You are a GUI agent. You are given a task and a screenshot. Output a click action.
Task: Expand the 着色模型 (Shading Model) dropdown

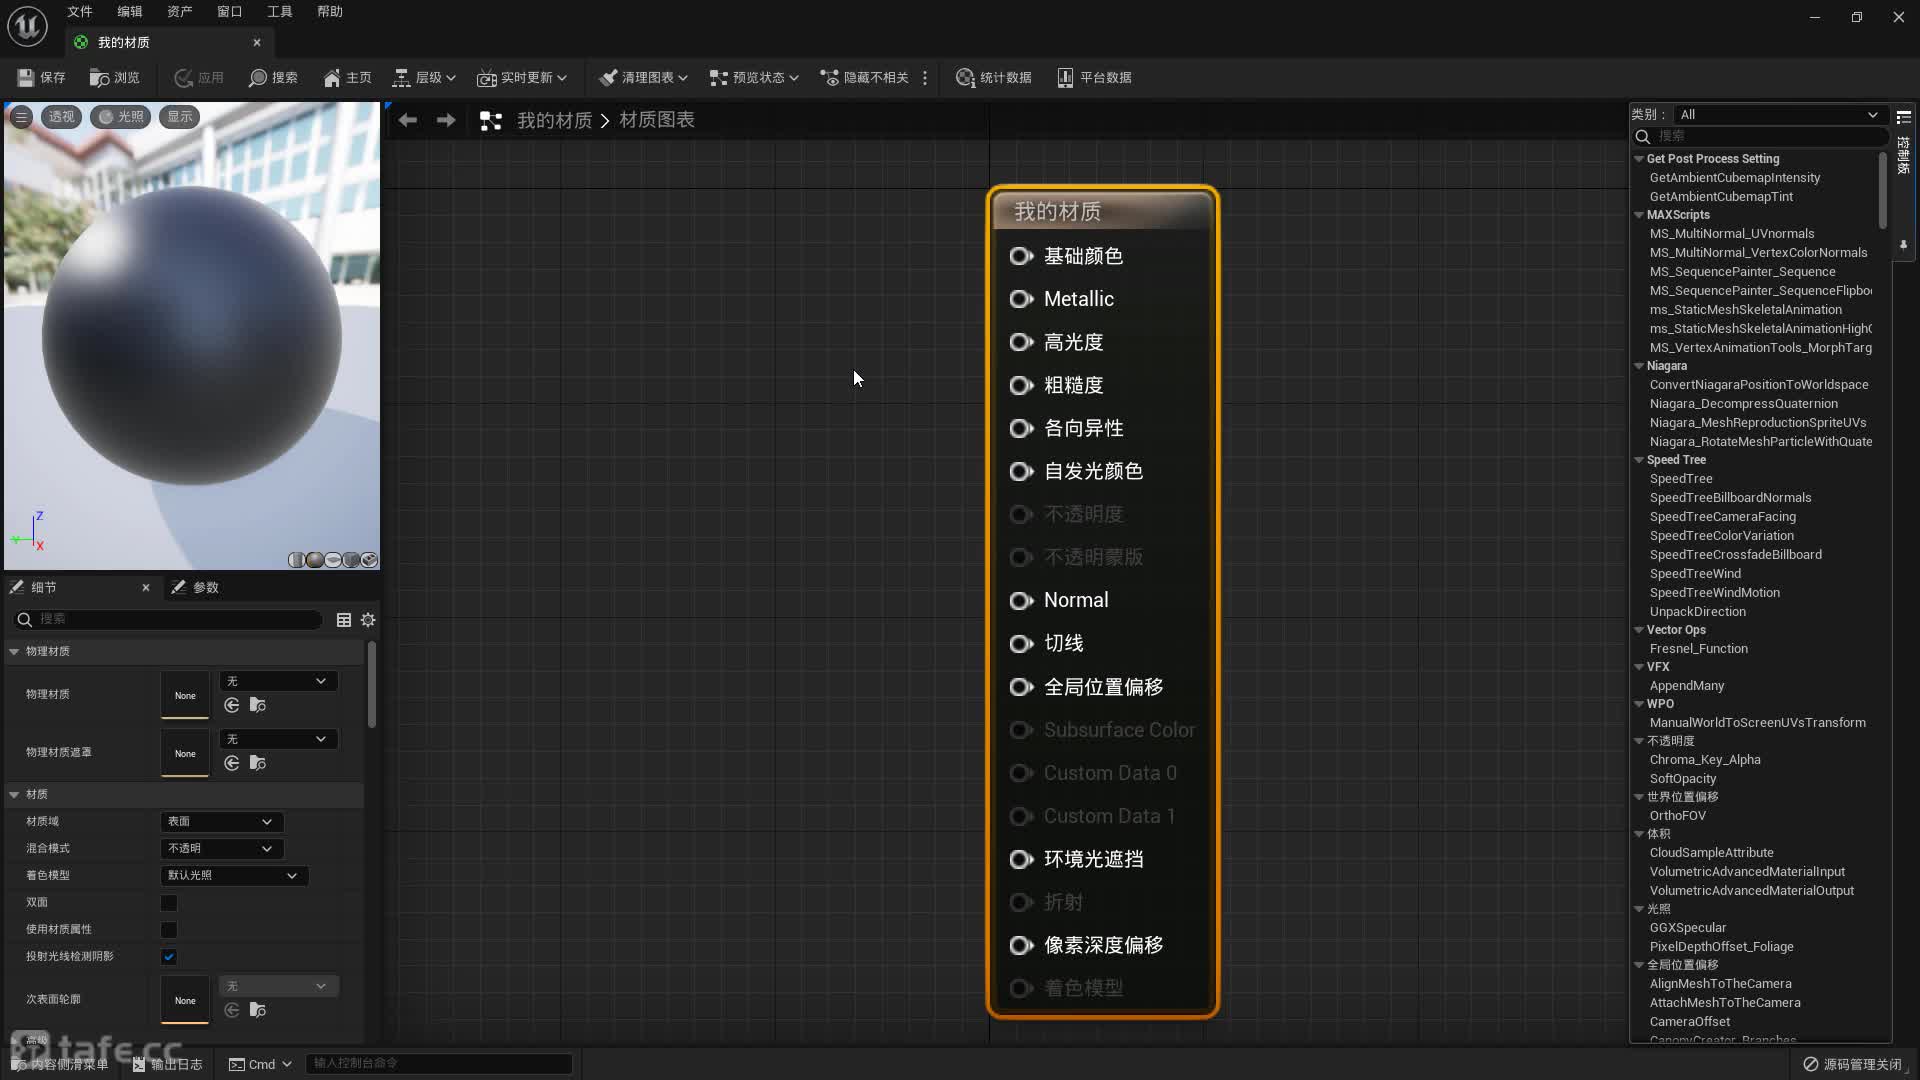[231, 874]
